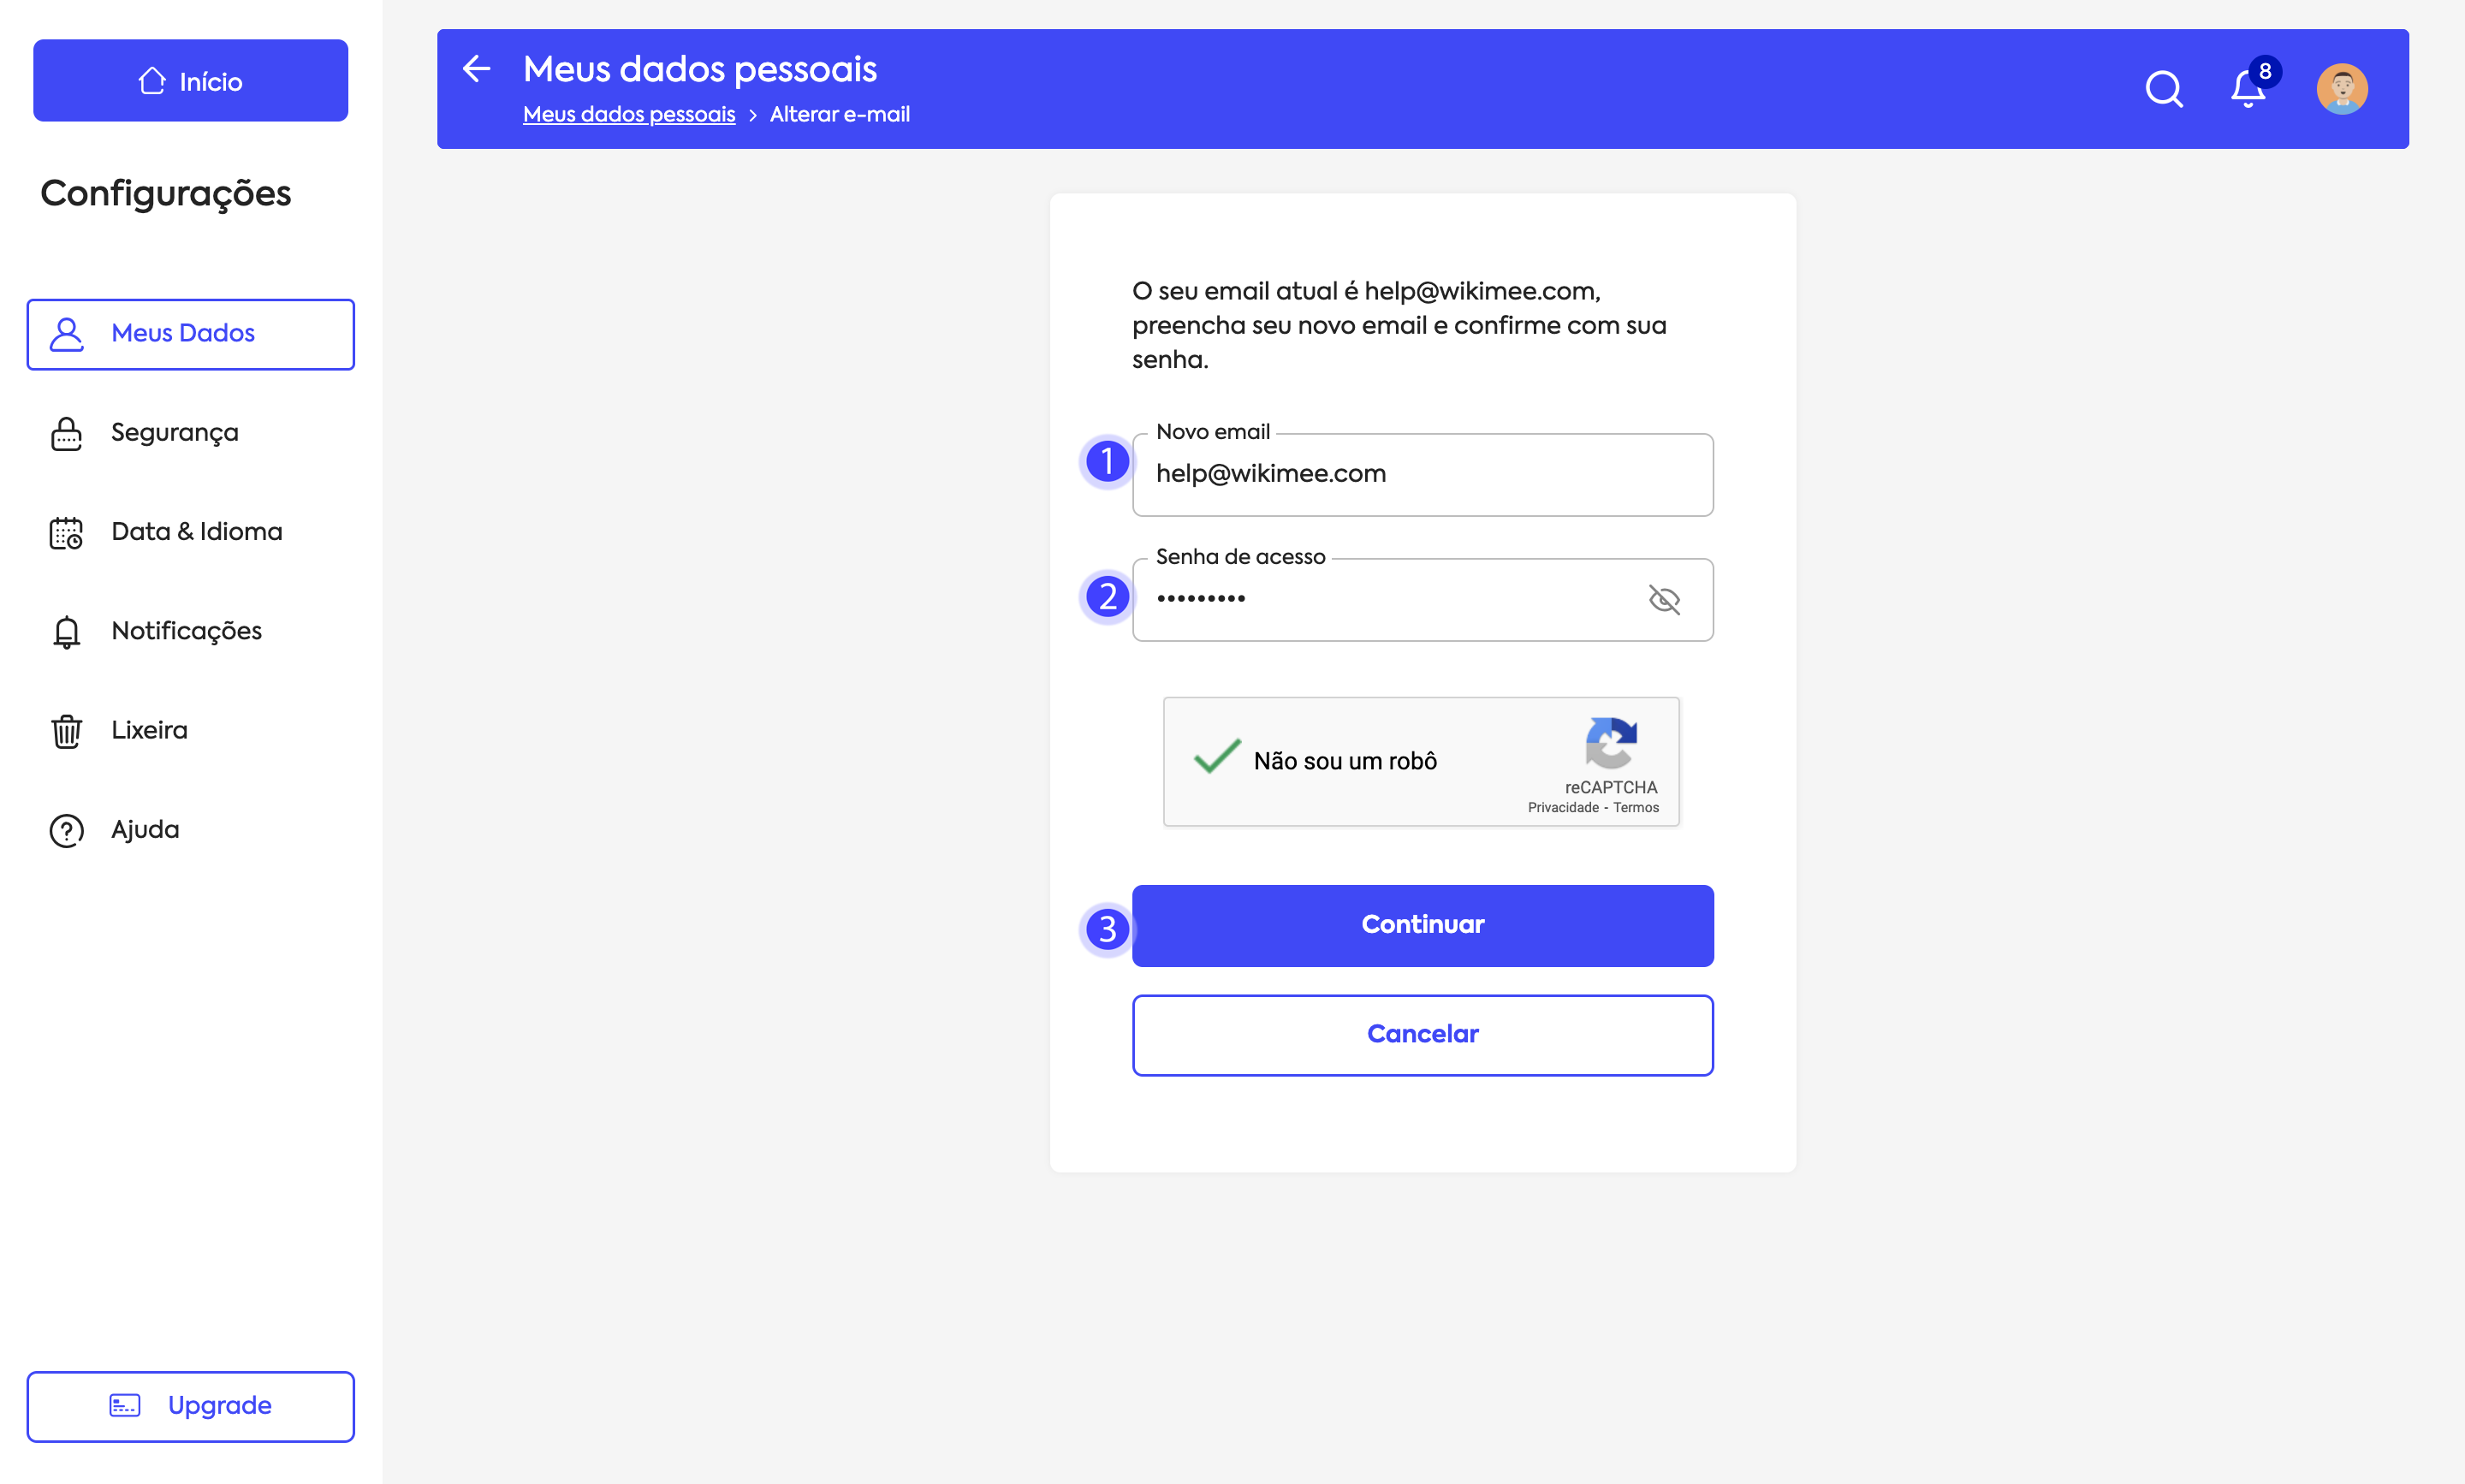
Task: Click the Cancelar button
Action: tap(1422, 1035)
